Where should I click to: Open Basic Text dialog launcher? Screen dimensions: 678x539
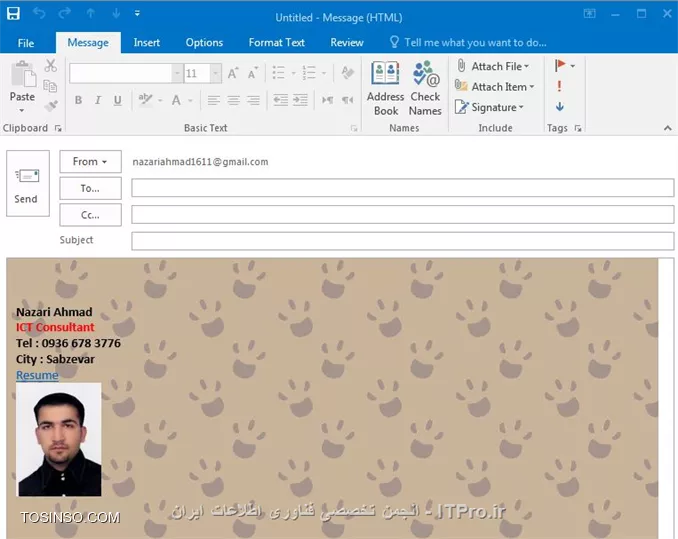tap(354, 128)
